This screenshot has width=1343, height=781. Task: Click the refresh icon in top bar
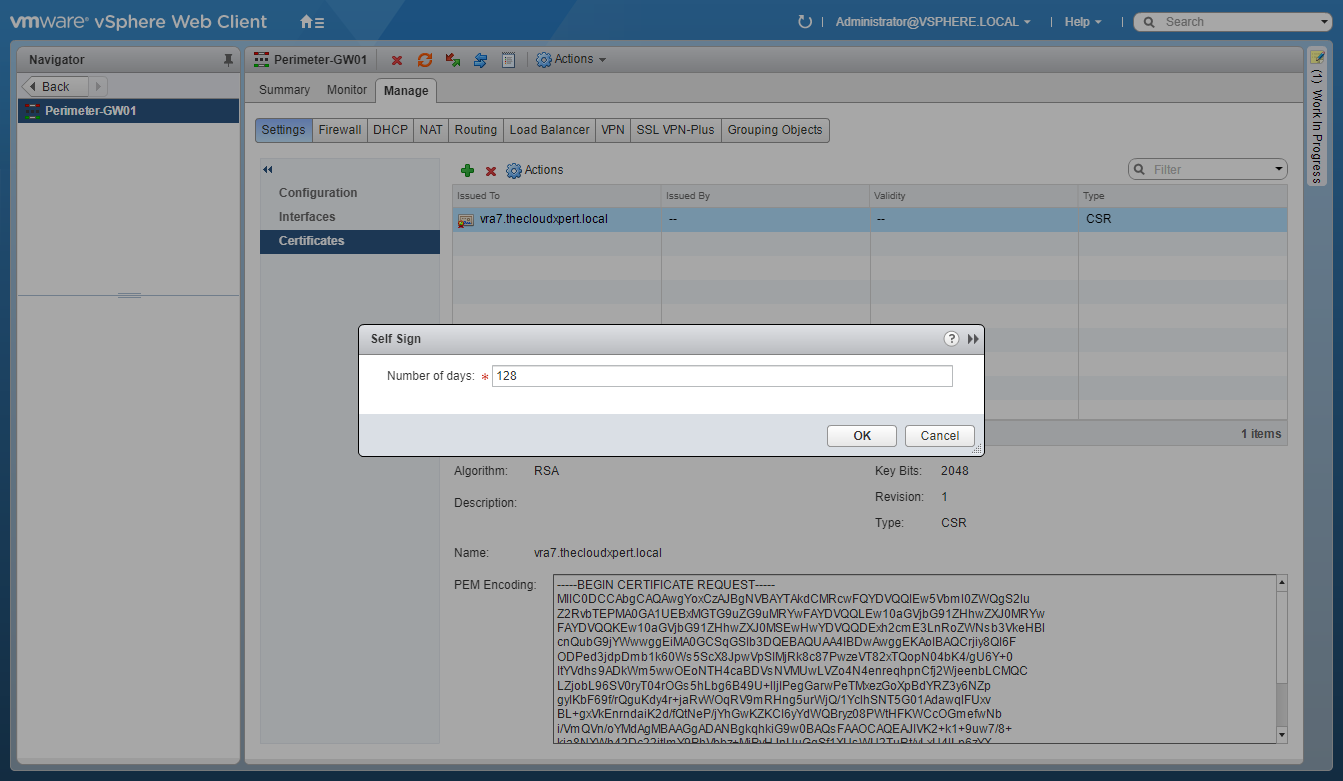(805, 22)
